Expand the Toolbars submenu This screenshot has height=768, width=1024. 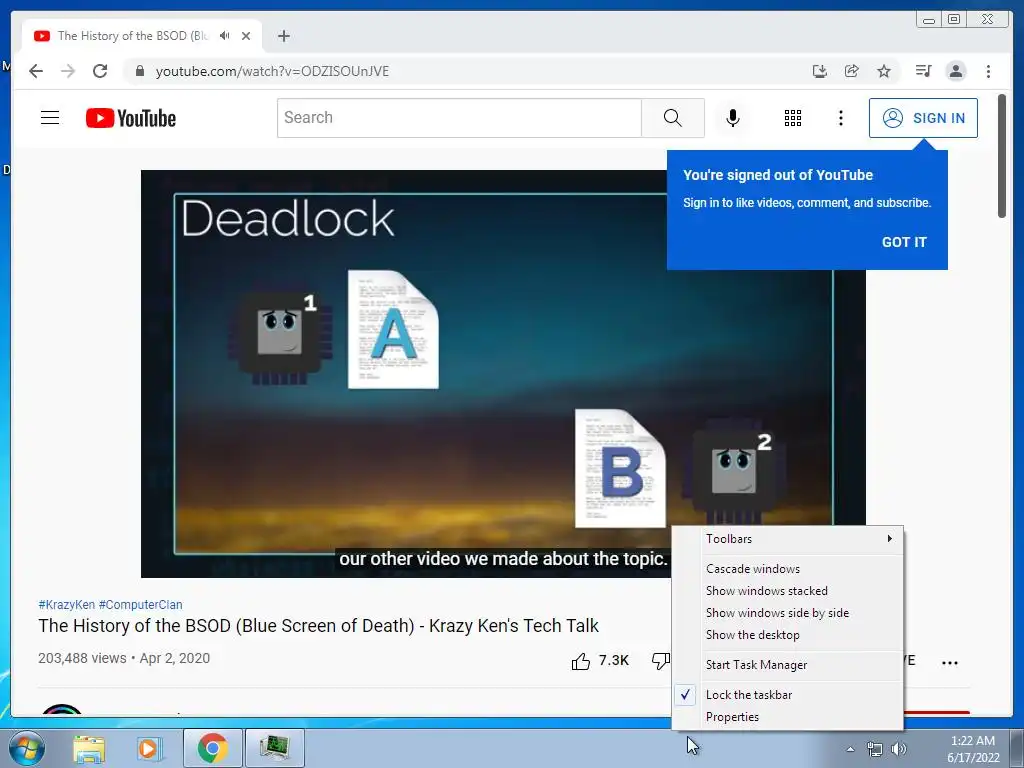pos(788,539)
